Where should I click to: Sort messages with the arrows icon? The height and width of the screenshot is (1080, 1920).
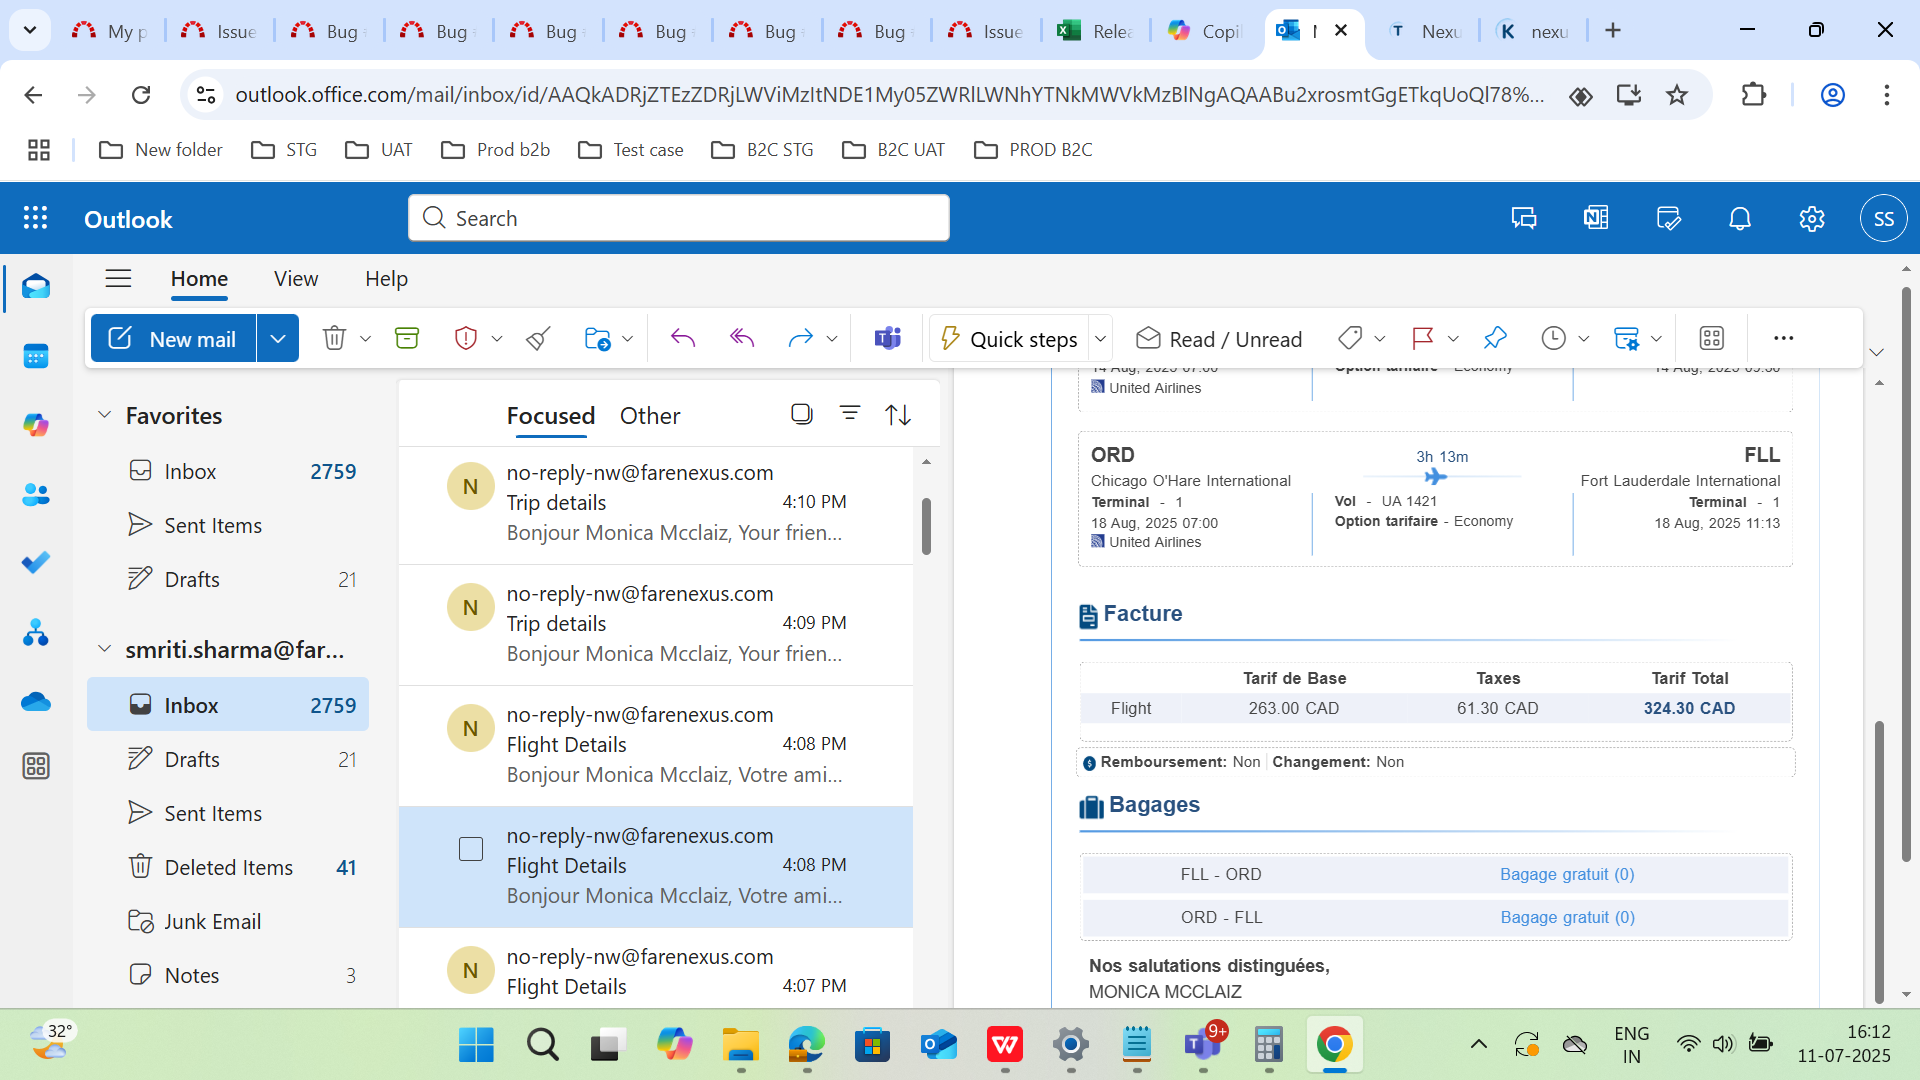coord(898,414)
